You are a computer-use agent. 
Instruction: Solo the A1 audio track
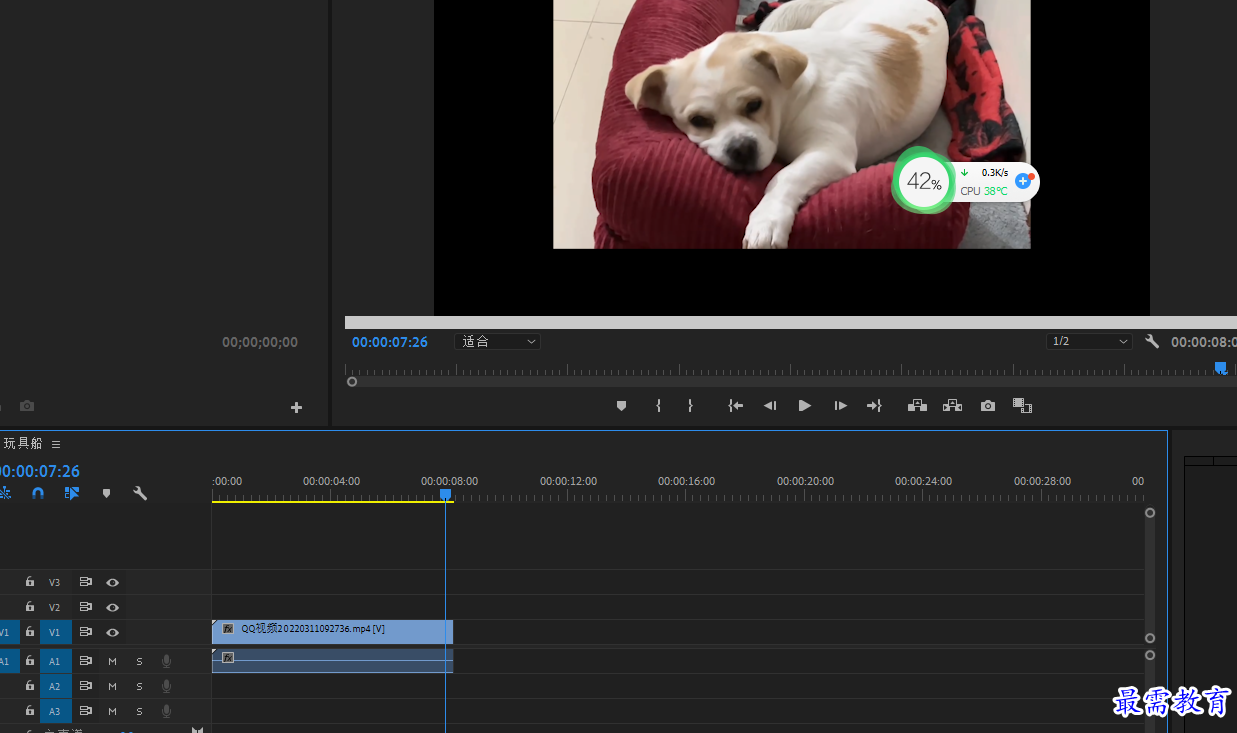pyautogui.click(x=139, y=661)
